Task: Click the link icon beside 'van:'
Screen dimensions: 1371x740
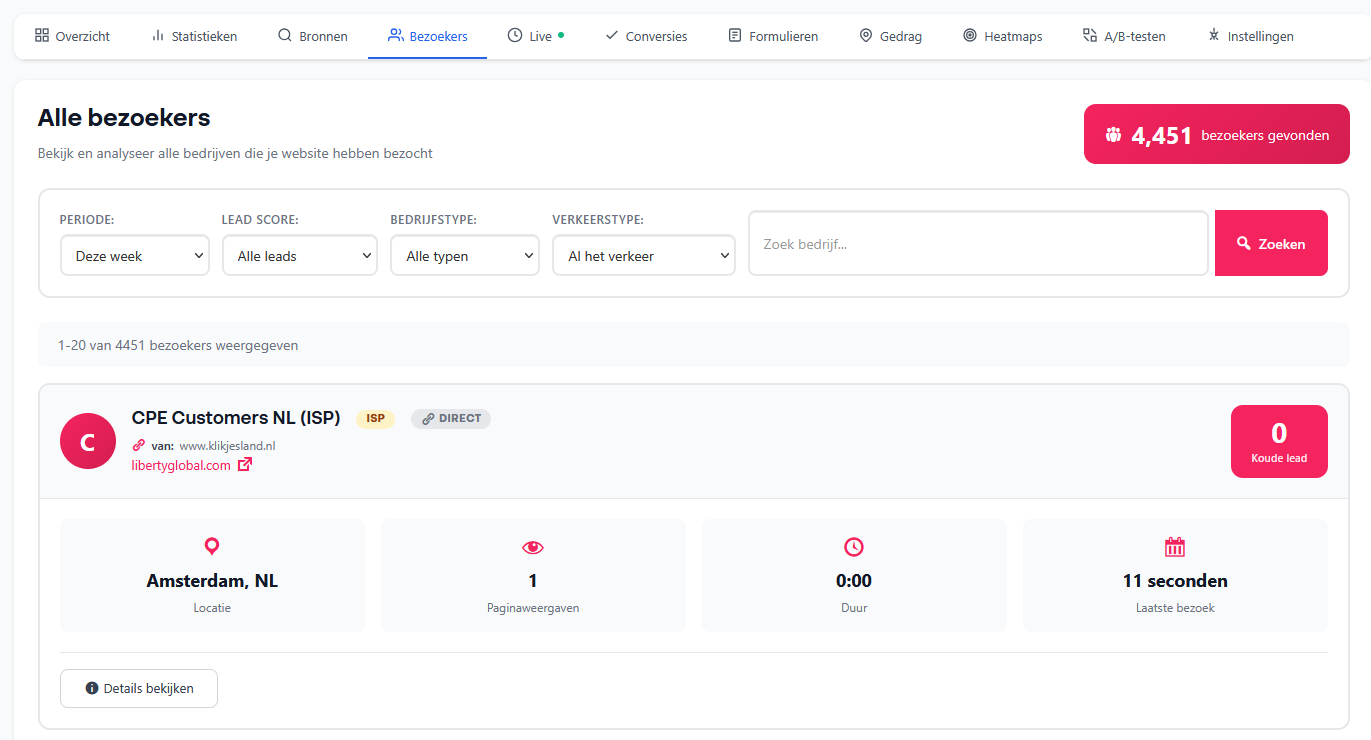Action: click(139, 445)
